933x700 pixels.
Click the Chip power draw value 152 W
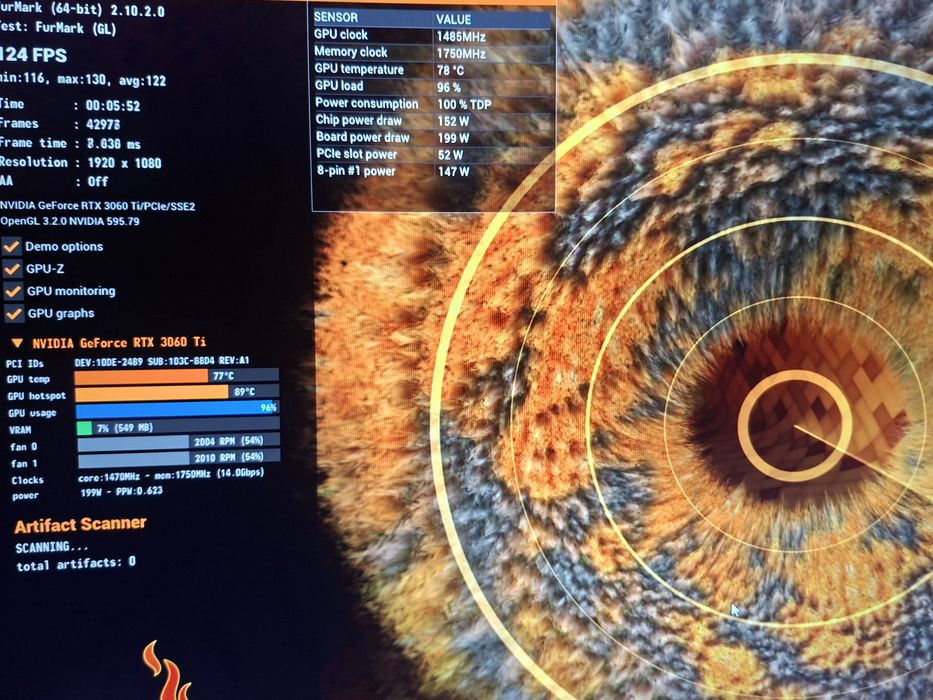[x=453, y=121]
